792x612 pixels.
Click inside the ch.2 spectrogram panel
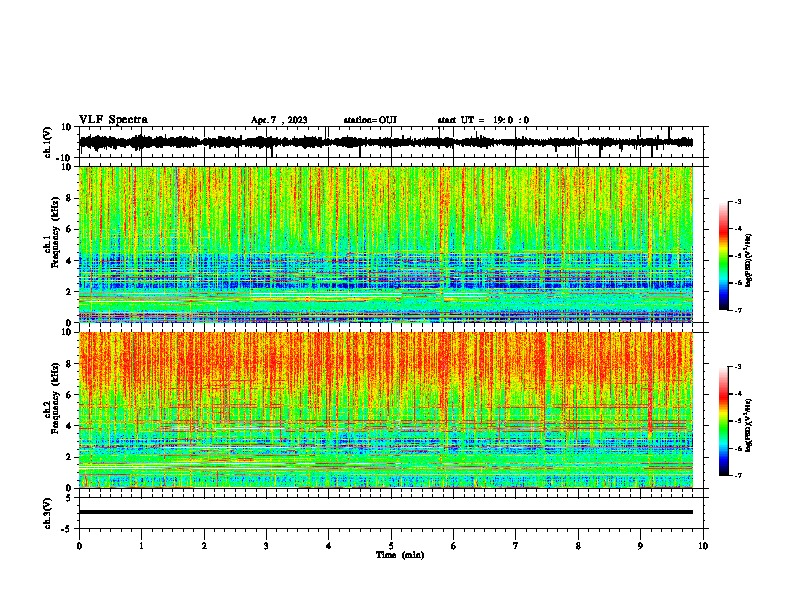point(385,410)
